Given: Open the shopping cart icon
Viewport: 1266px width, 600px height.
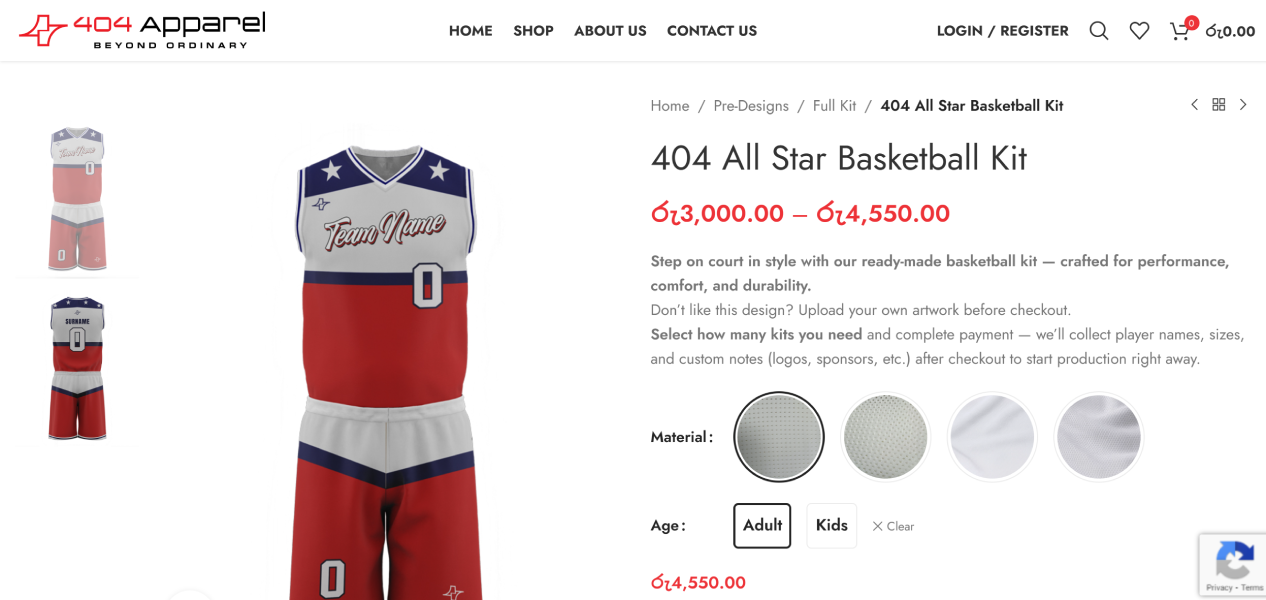Looking at the screenshot, I should click(1180, 30).
